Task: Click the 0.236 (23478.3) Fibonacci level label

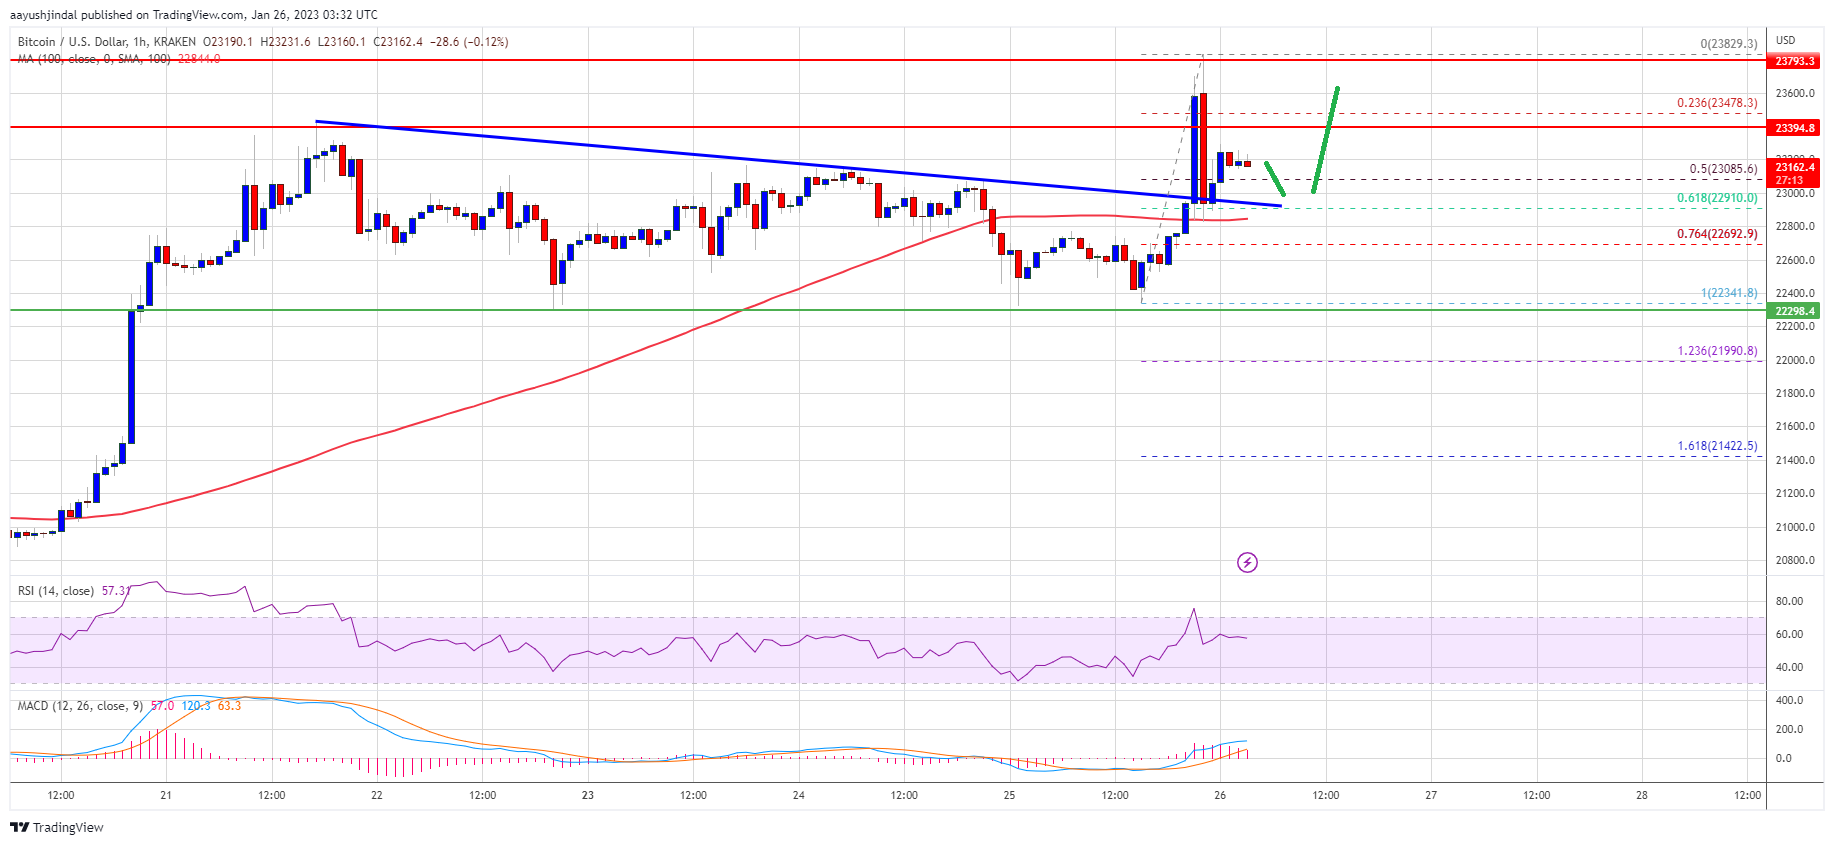Action: [x=1716, y=103]
